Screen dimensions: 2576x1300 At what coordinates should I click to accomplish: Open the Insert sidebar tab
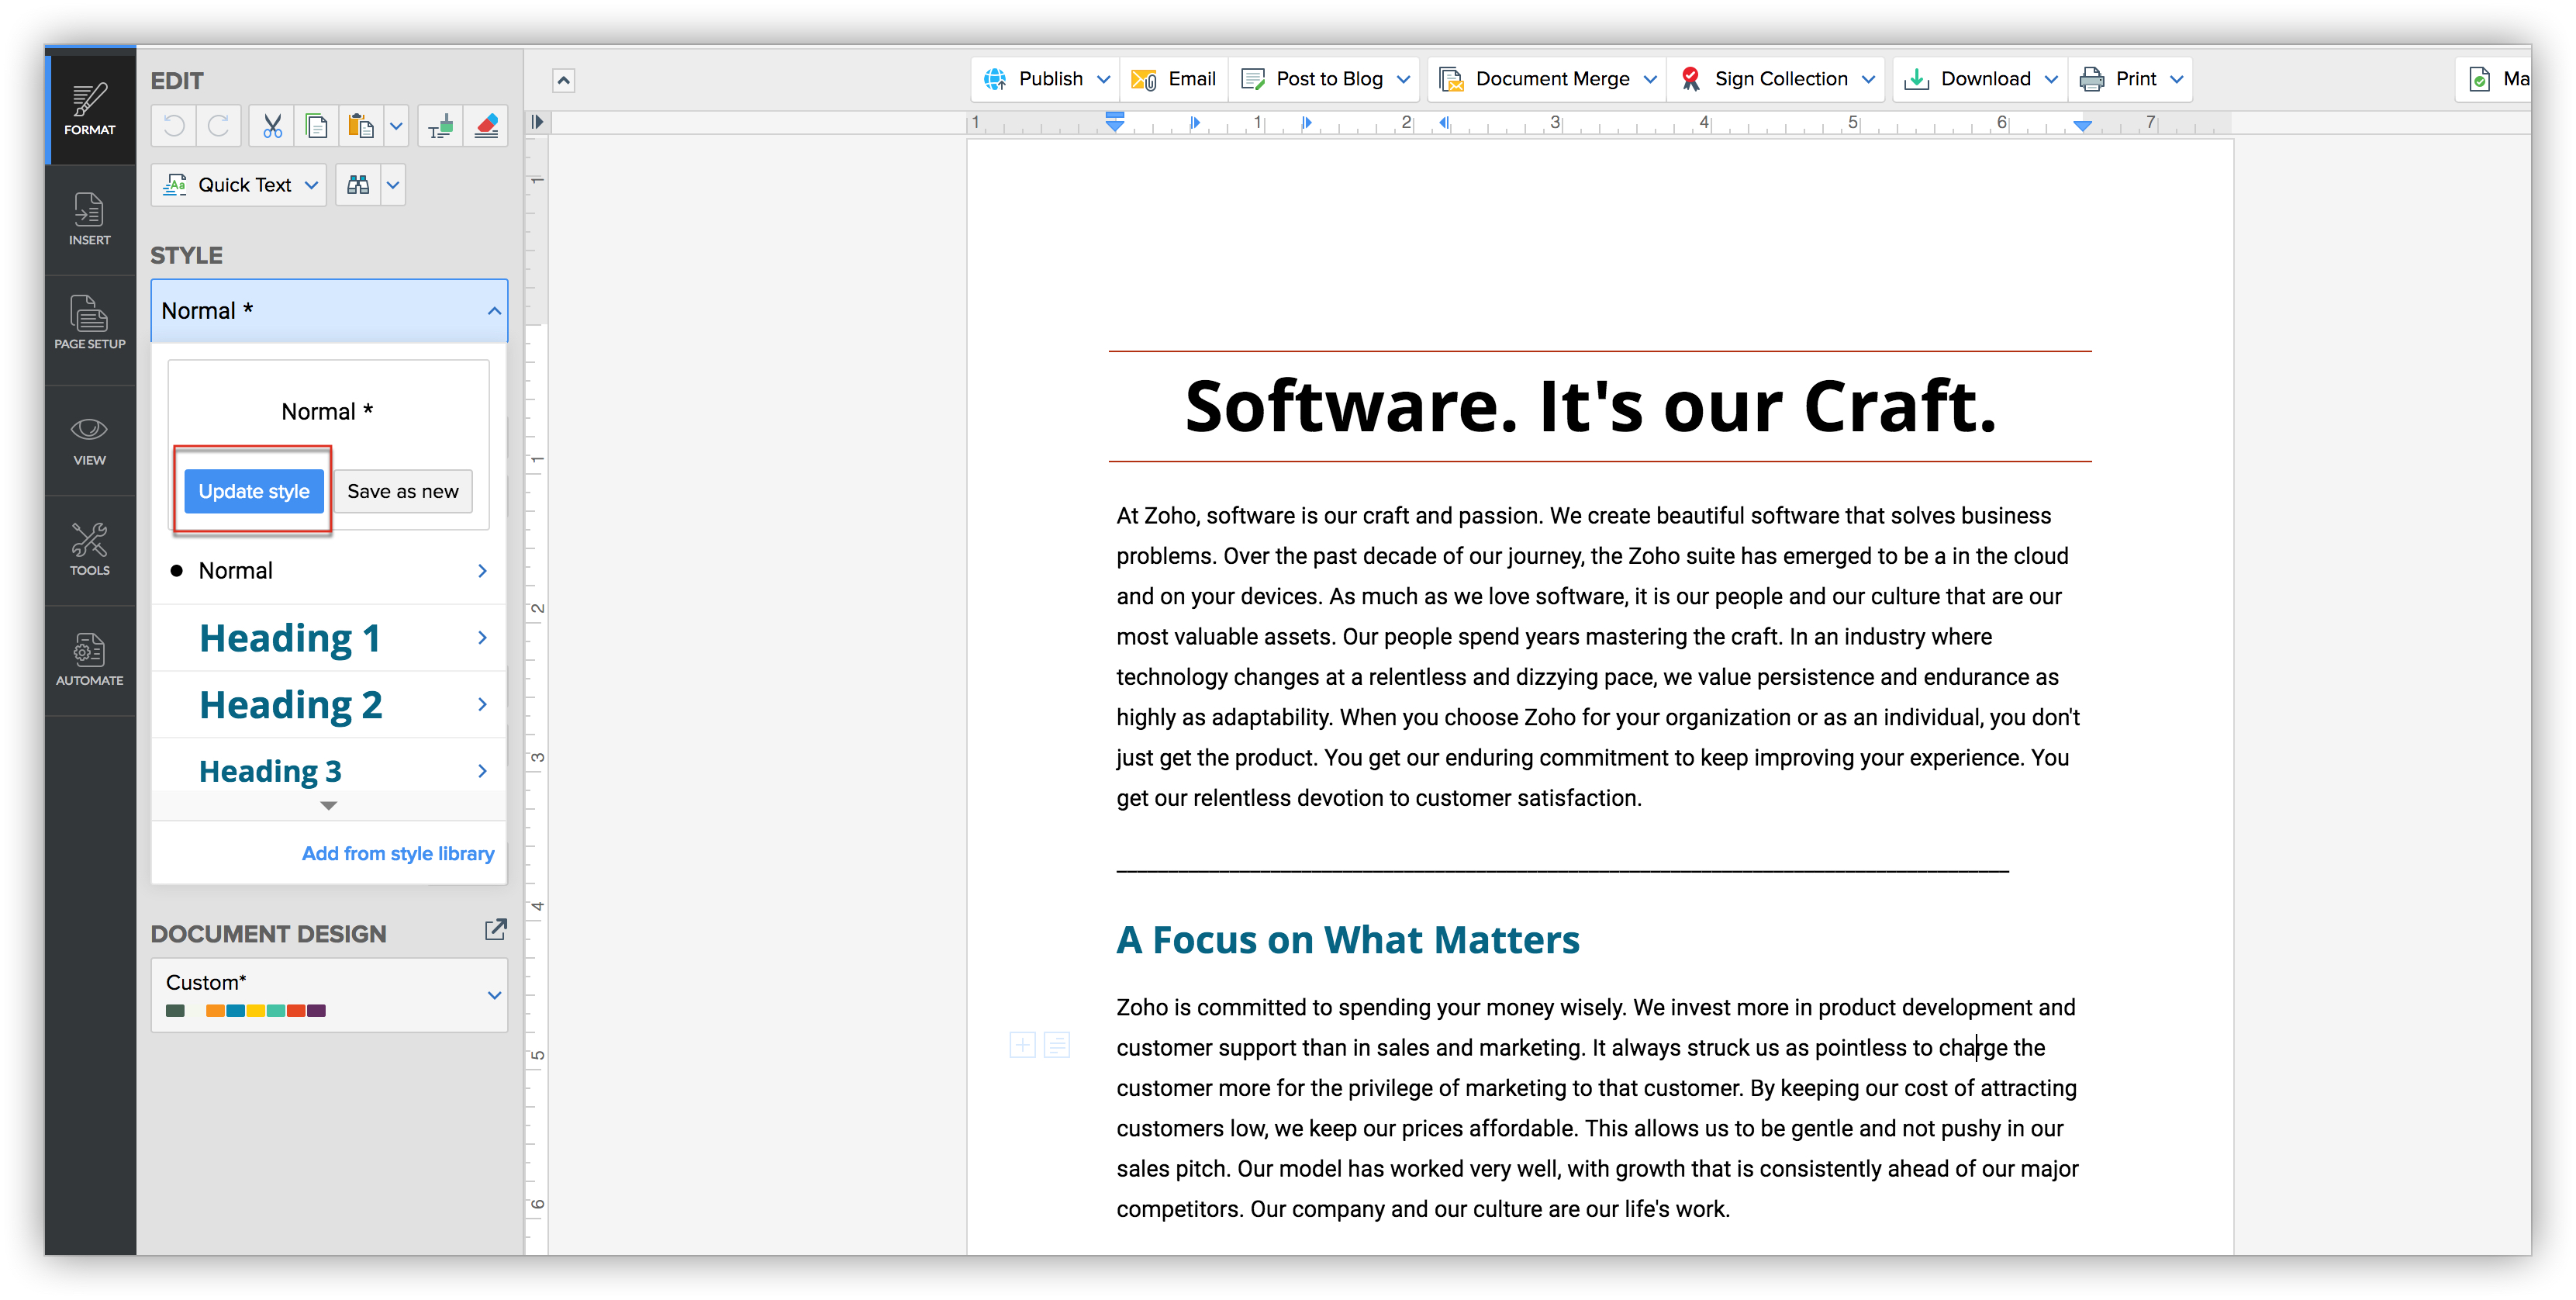click(90, 220)
